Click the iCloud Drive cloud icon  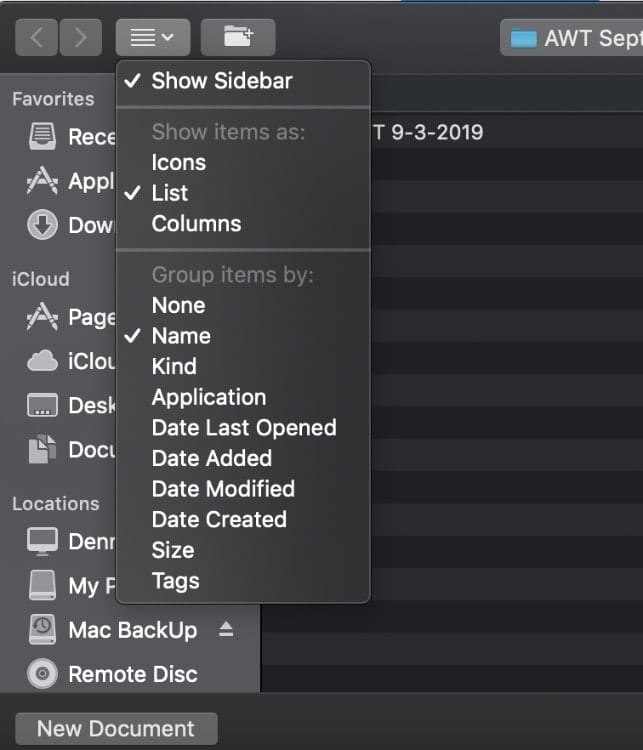[x=42, y=361]
